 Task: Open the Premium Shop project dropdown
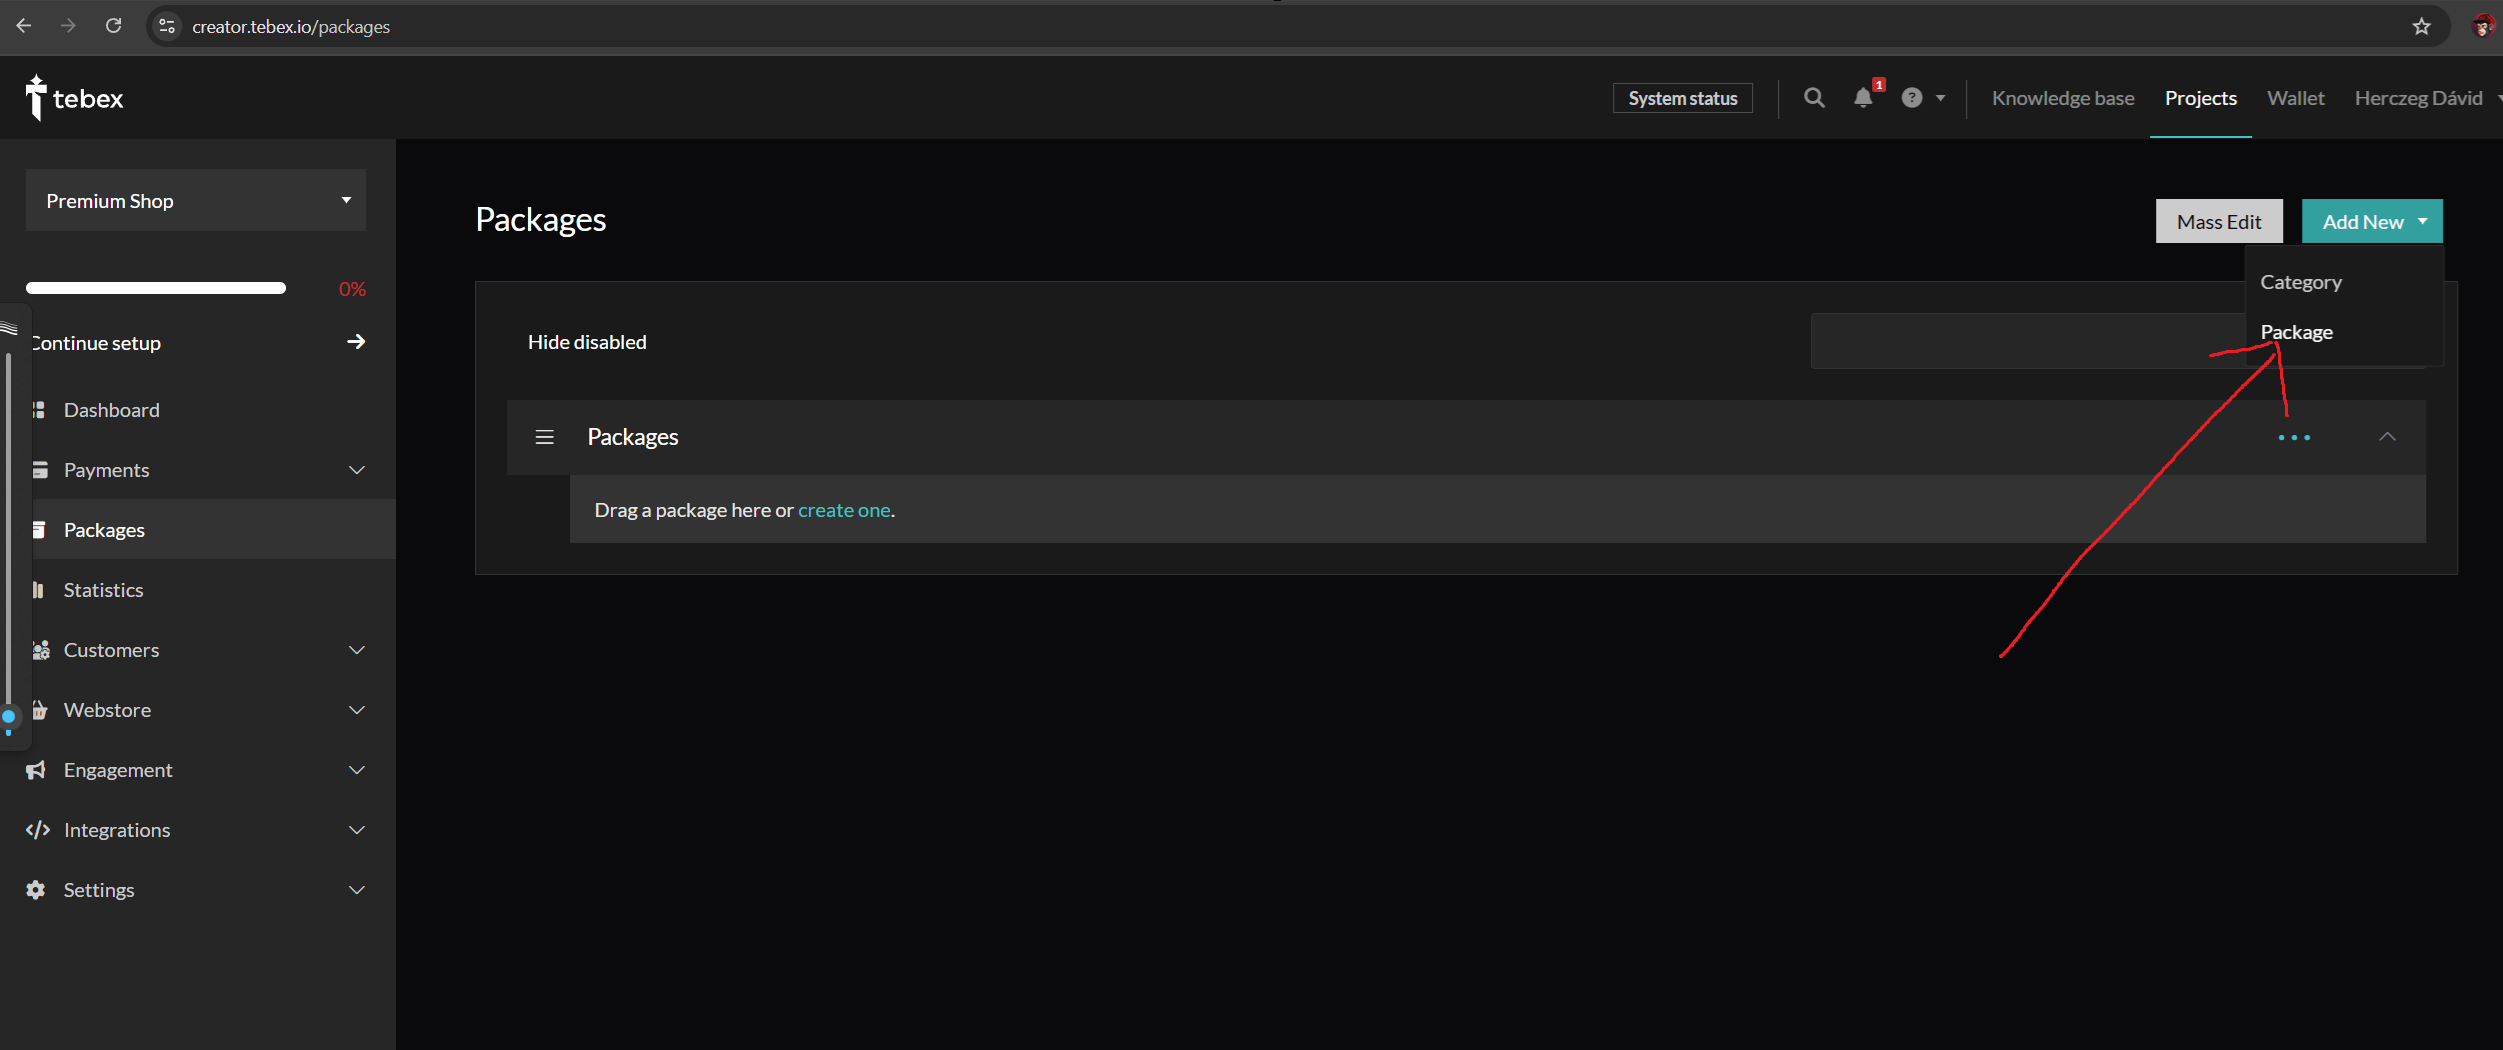pos(196,201)
